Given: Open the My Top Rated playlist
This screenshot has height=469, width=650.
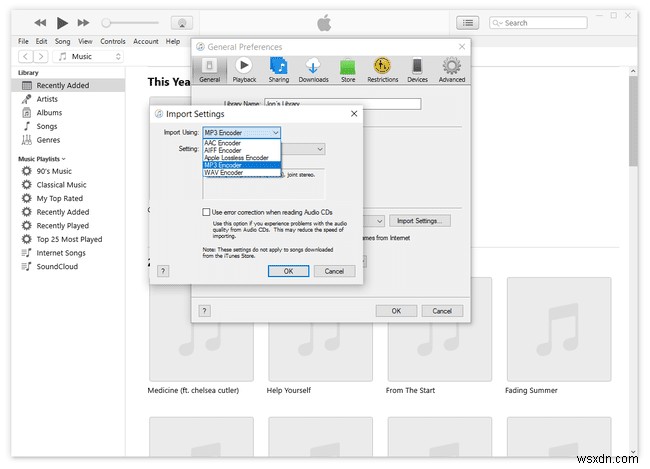Looking at the screenshot, I should click(x=68, y=199).
